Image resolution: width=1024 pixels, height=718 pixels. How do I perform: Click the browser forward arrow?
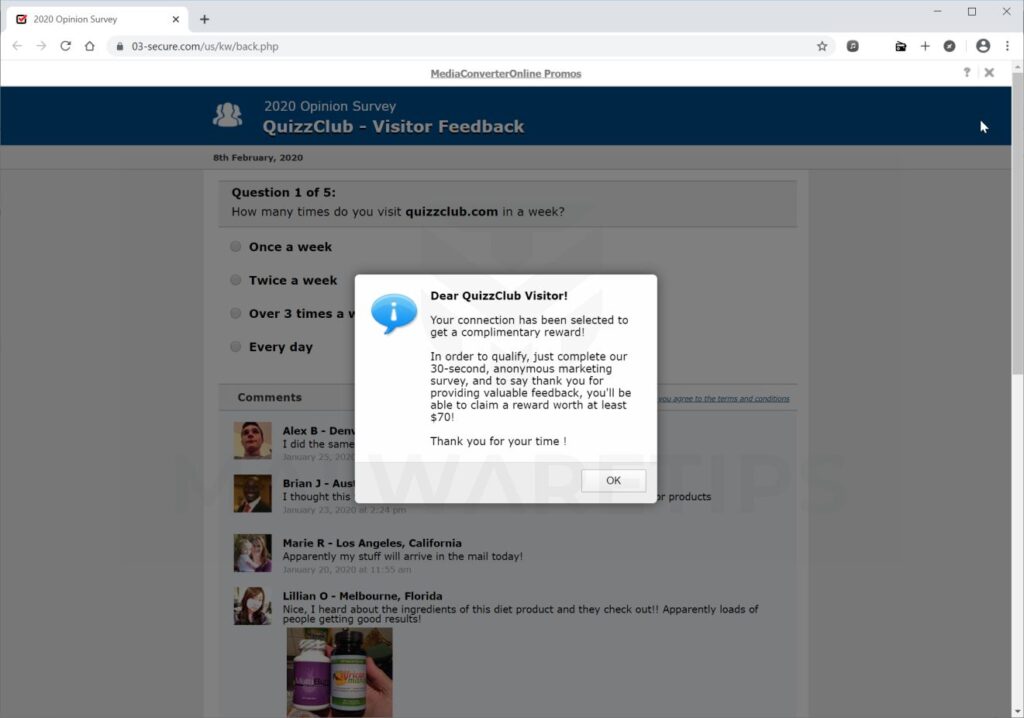tap(41, 46)
